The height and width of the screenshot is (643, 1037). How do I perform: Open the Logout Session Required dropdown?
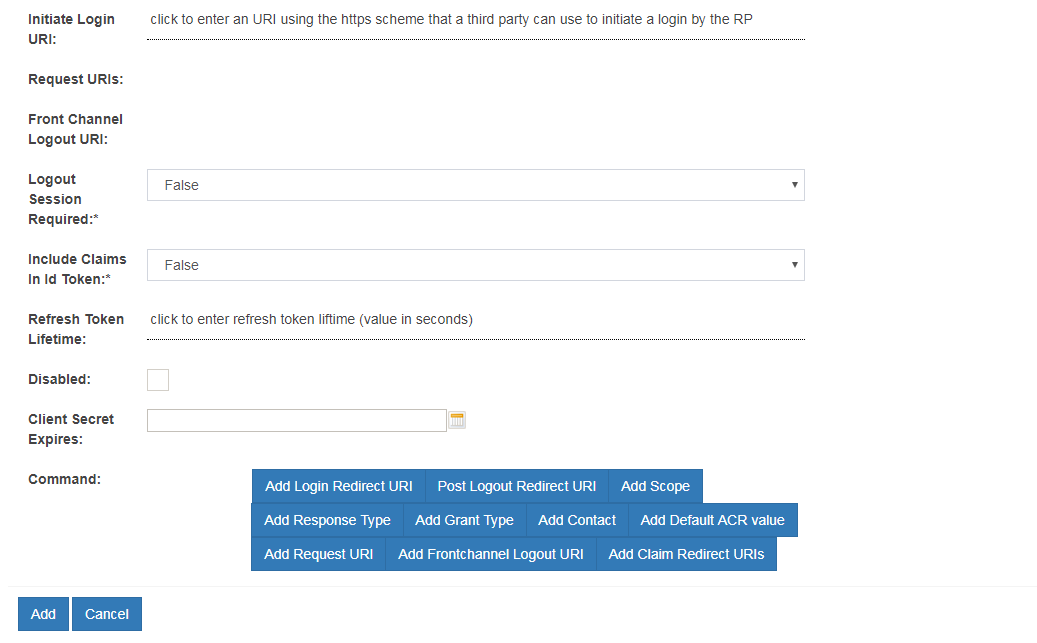[x=475, y=185]
